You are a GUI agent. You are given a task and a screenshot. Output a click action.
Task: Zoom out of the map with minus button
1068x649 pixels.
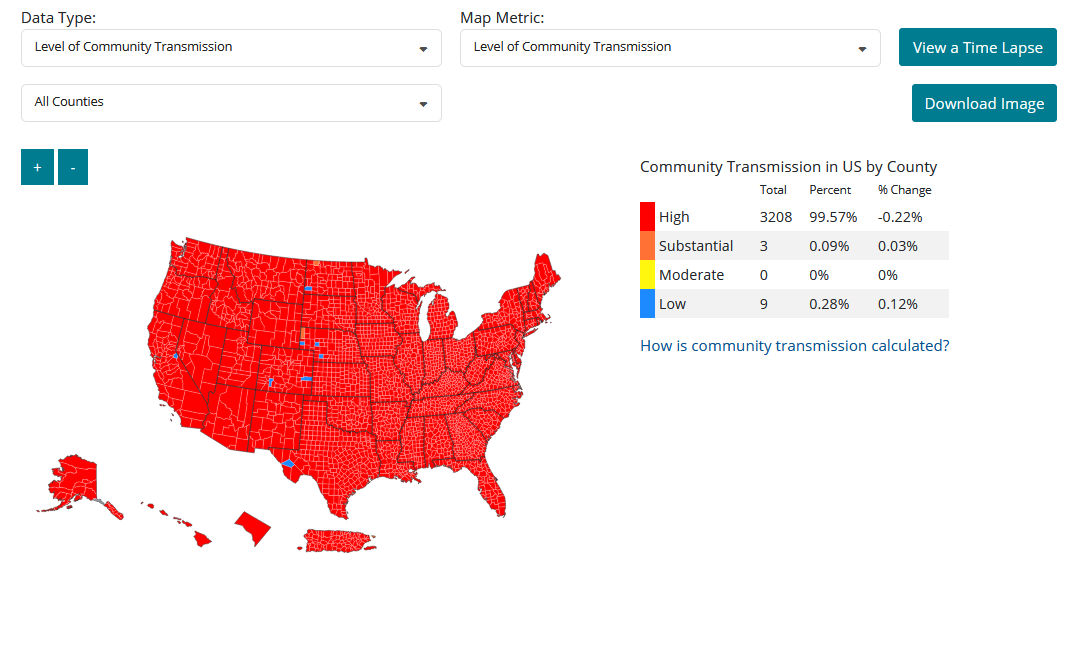coord(73,167)
